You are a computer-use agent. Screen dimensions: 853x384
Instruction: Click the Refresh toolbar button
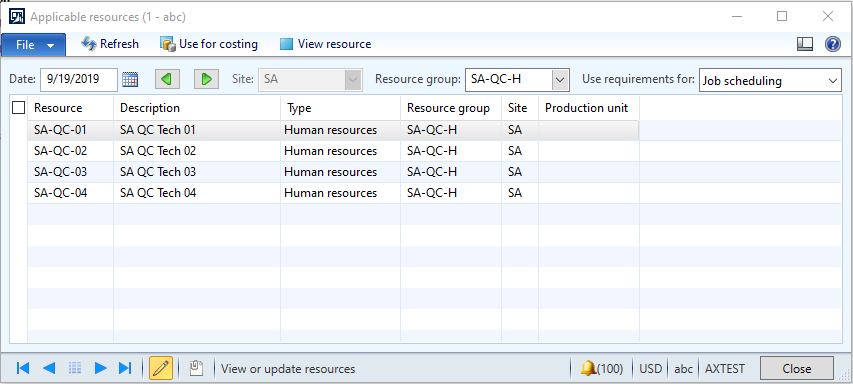(x=110, y=44)
